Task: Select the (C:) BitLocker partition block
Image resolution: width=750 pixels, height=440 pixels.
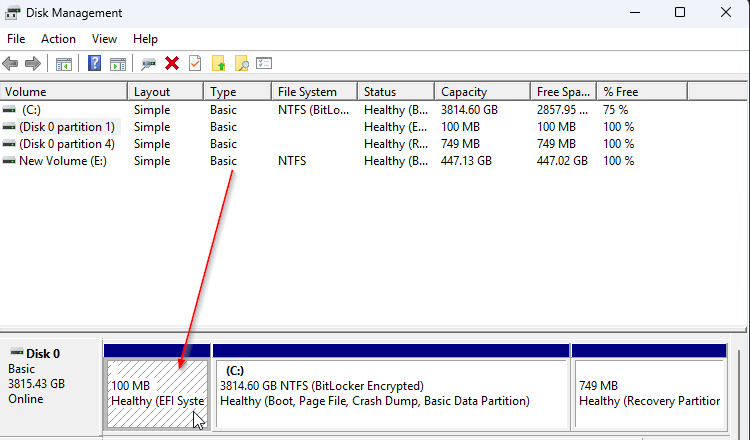Action: pyautogui.click(x=390, y=393)
